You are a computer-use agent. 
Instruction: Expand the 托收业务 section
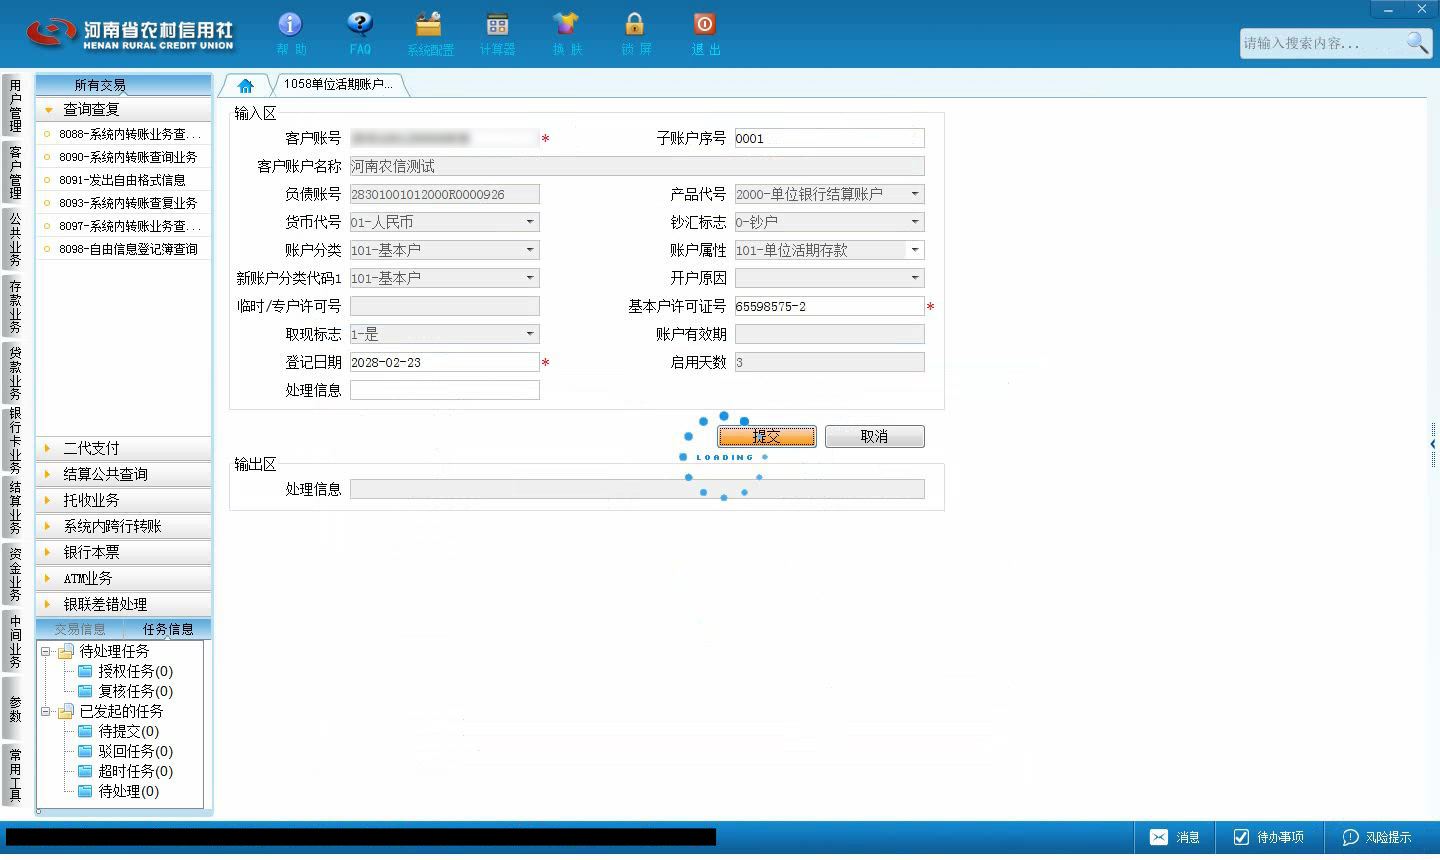tap(123, 500)
